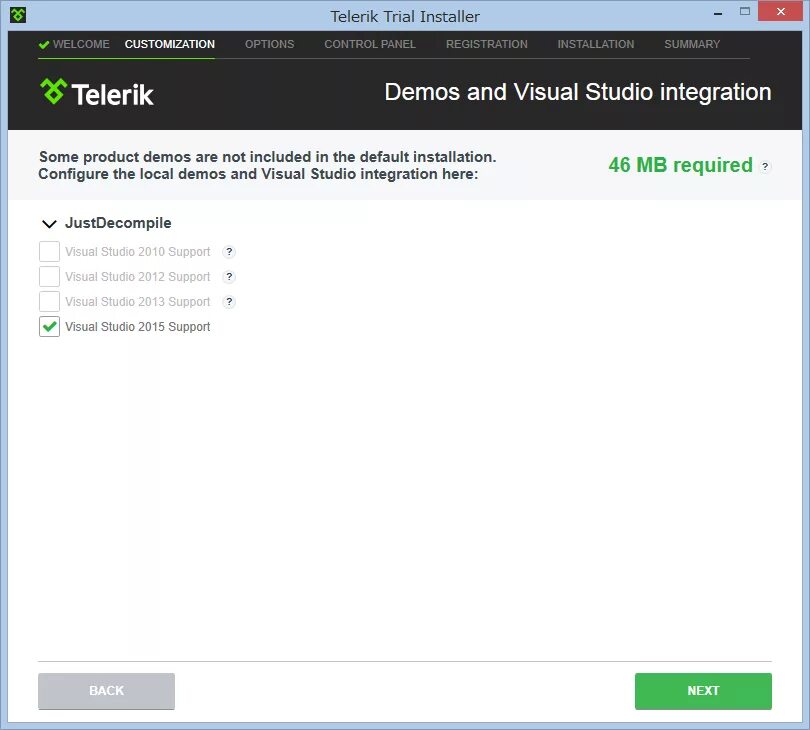
Task: Click the Visual Studio 2012 Support label
Action: tap(137, 276)
